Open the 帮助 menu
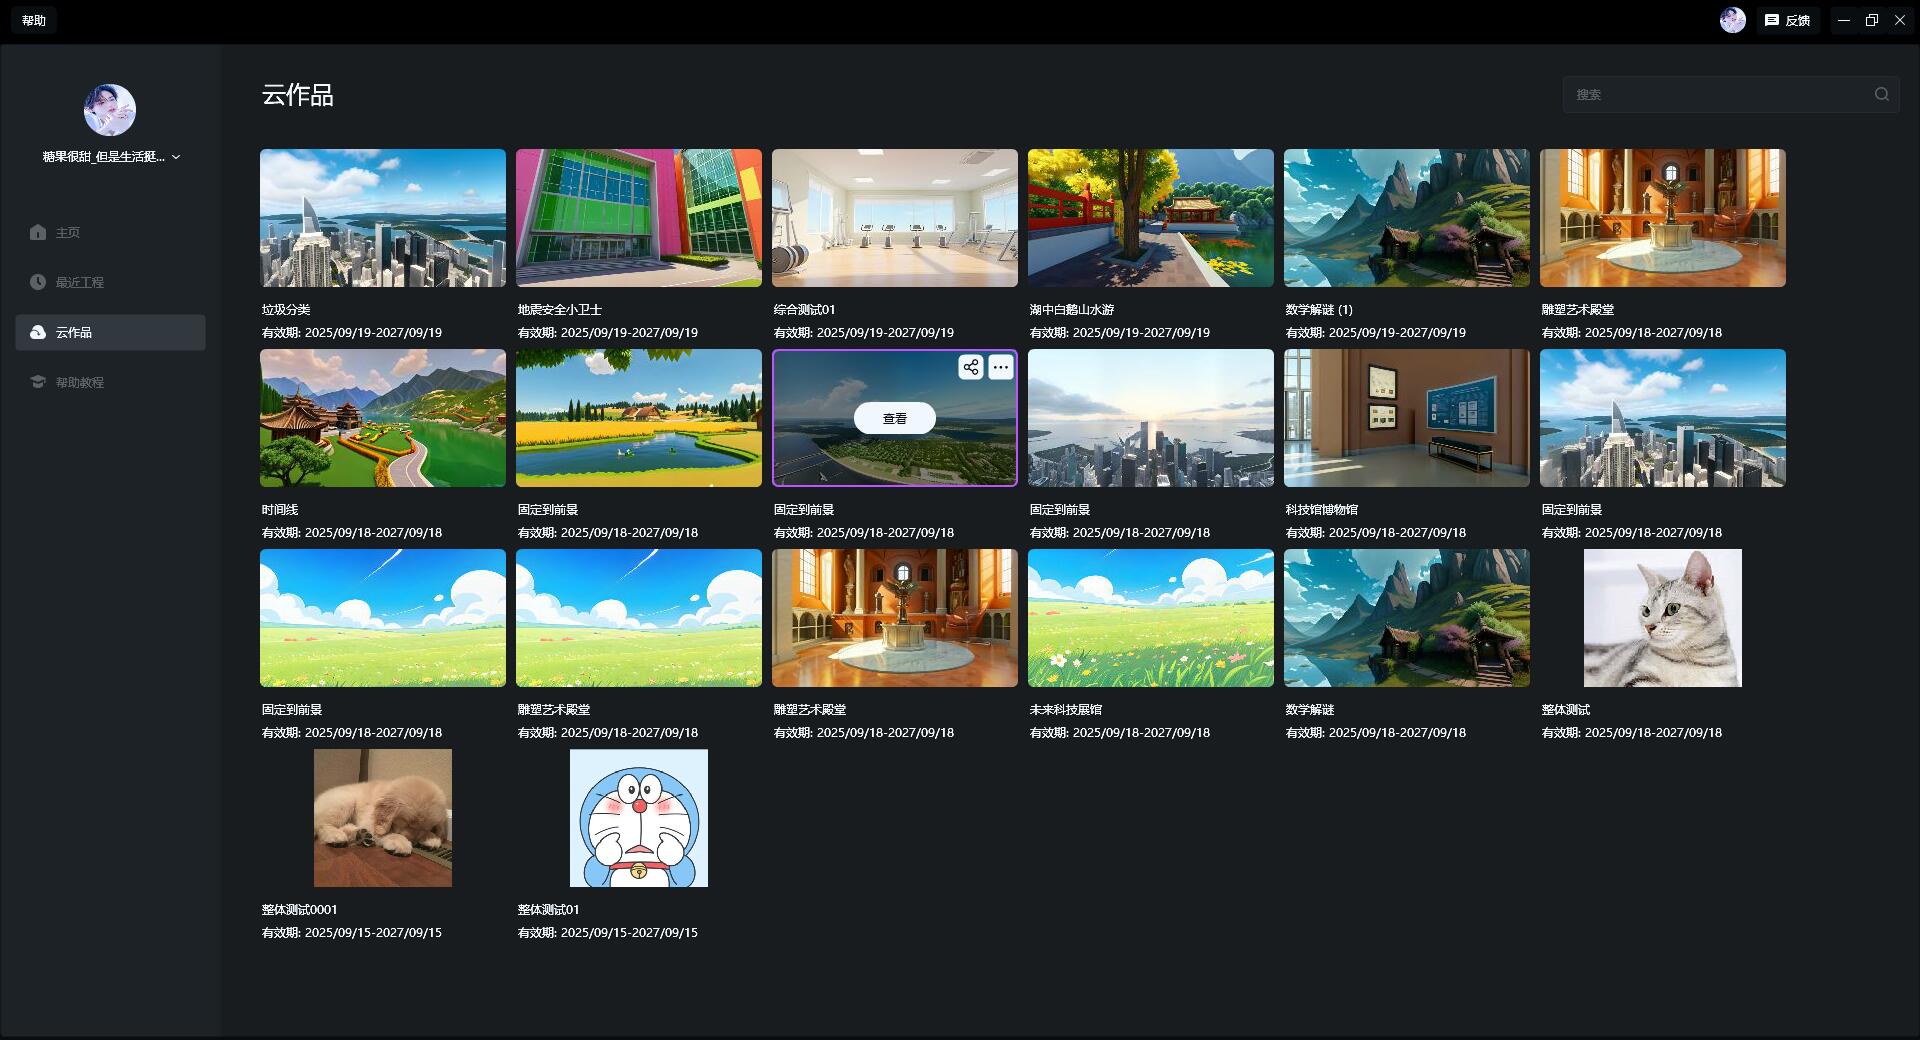This screenshot has height=1040, width=1920. pyautogui.click(x=34, y=20)
